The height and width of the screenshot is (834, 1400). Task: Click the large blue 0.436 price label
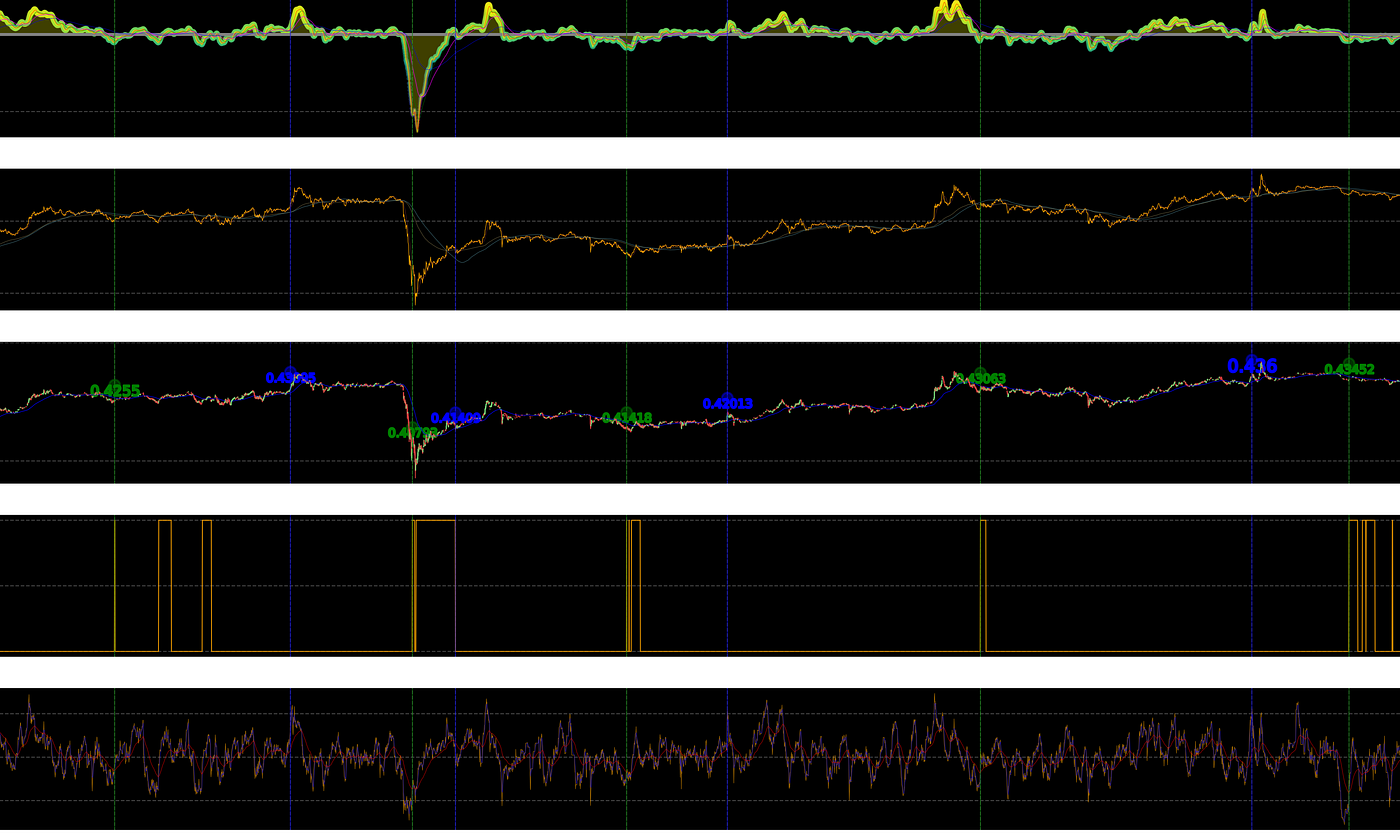coord(1252,366)
